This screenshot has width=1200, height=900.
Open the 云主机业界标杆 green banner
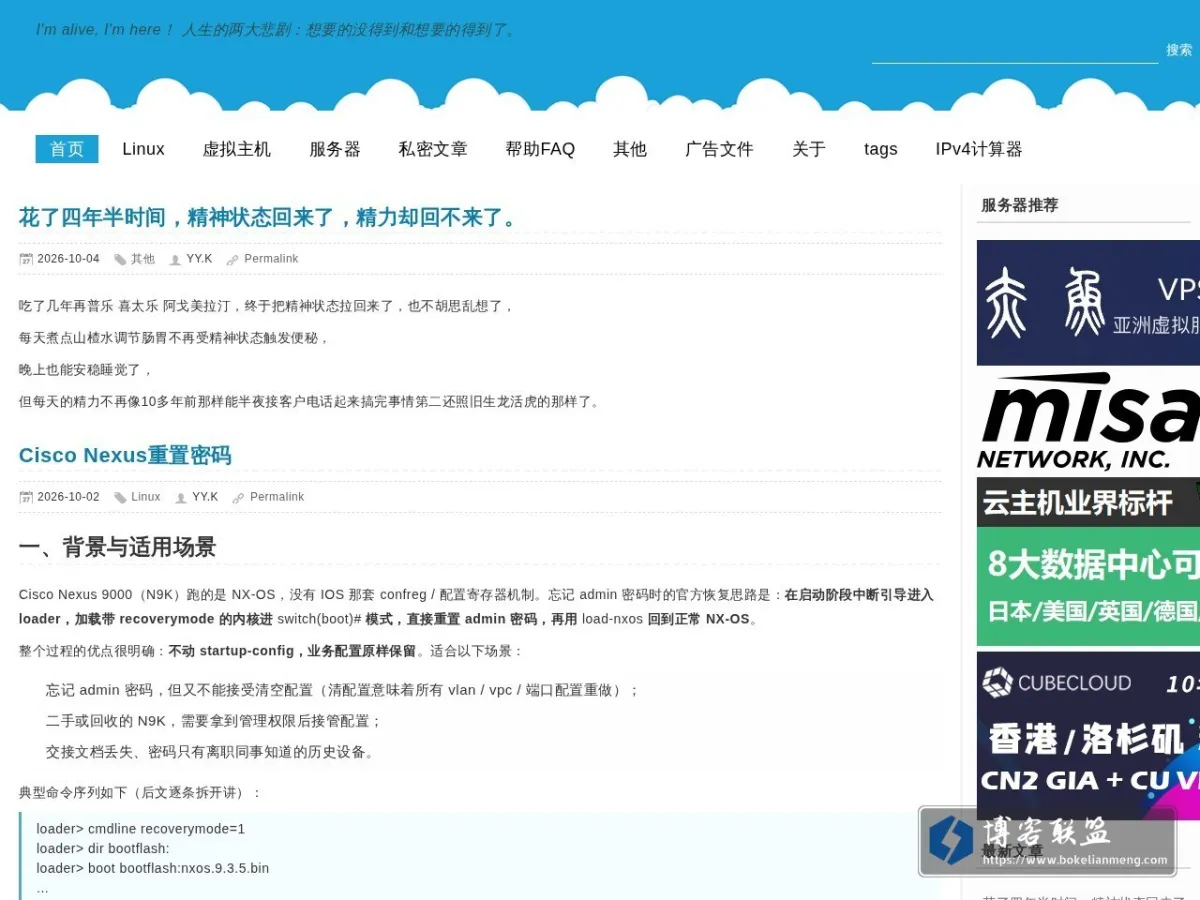pos(1088,562)
